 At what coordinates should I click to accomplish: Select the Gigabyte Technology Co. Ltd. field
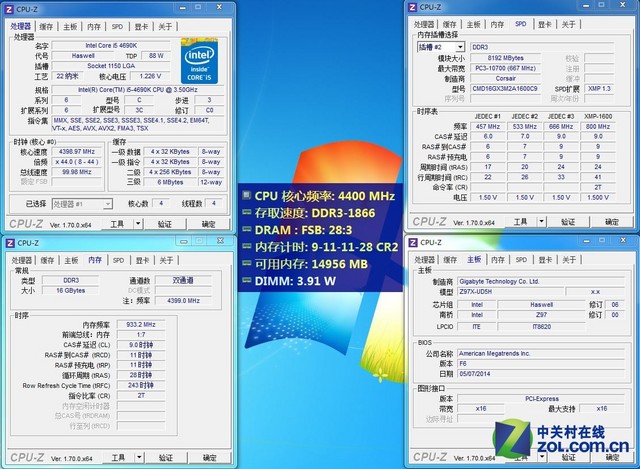click(x=541, y=281)
